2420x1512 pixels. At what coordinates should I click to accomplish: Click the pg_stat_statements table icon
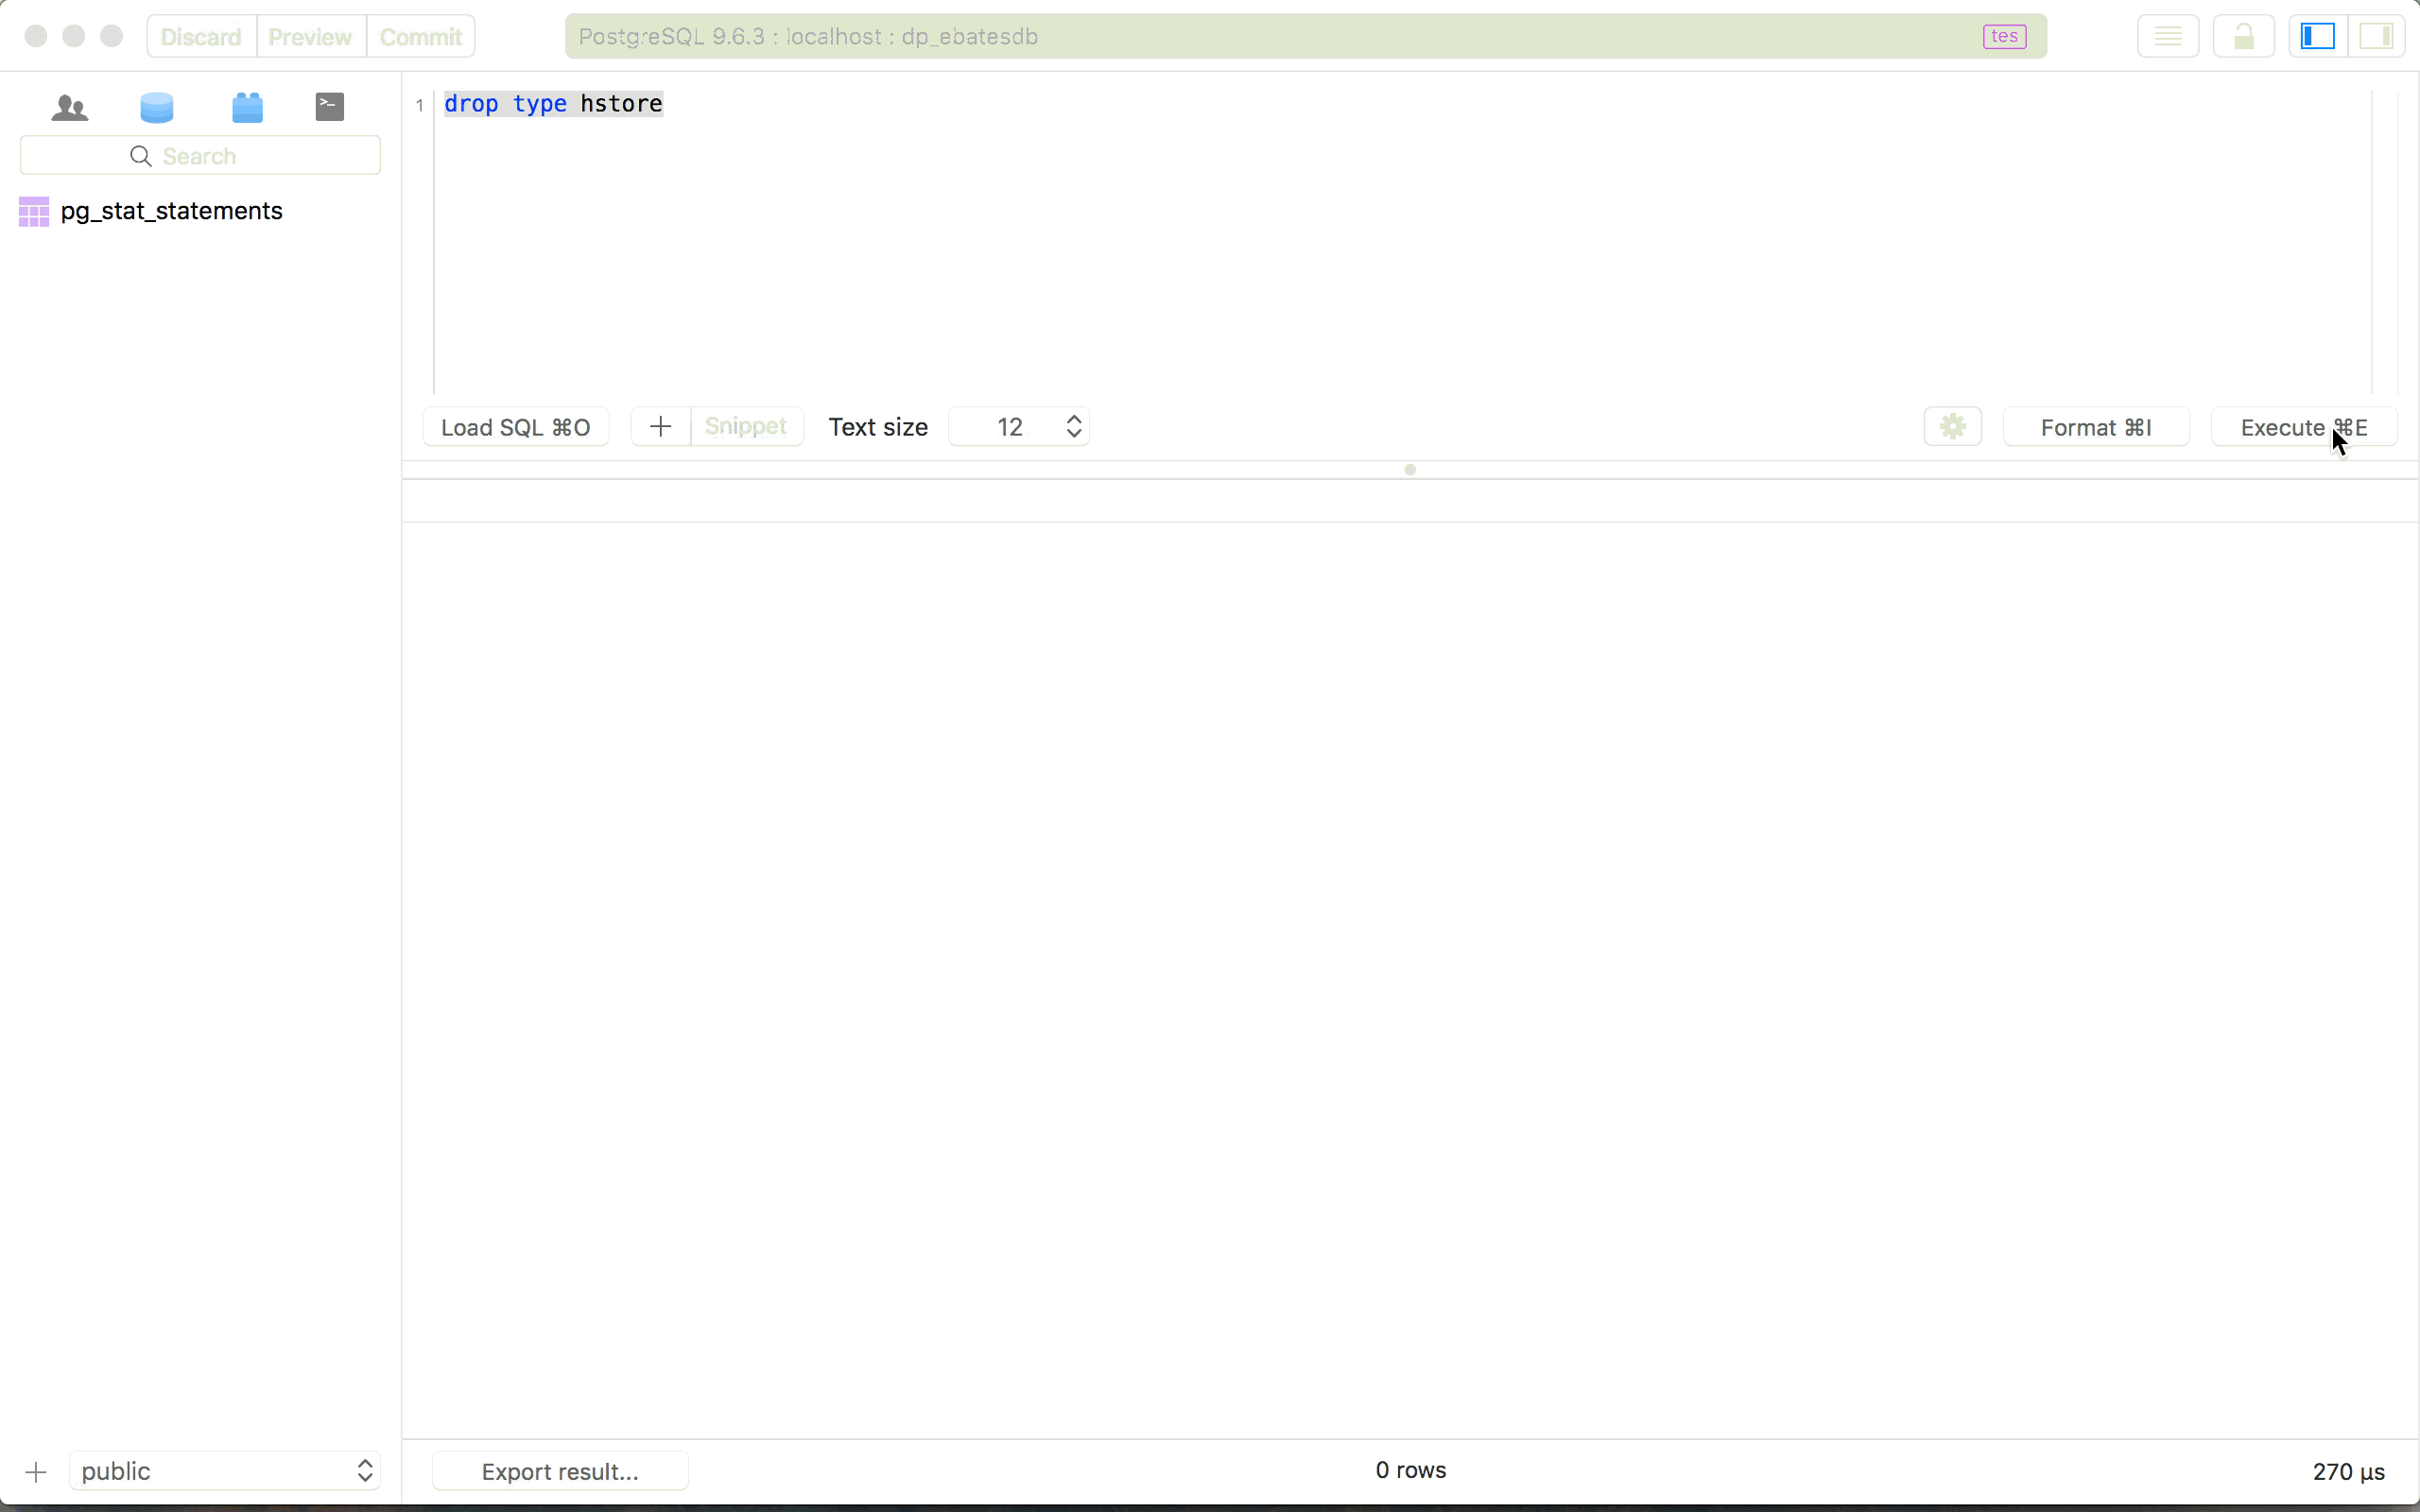click(34, 211)
